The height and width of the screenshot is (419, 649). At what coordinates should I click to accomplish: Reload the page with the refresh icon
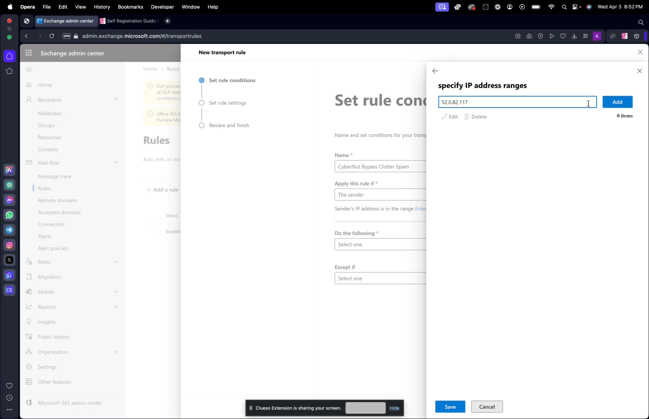52,36
